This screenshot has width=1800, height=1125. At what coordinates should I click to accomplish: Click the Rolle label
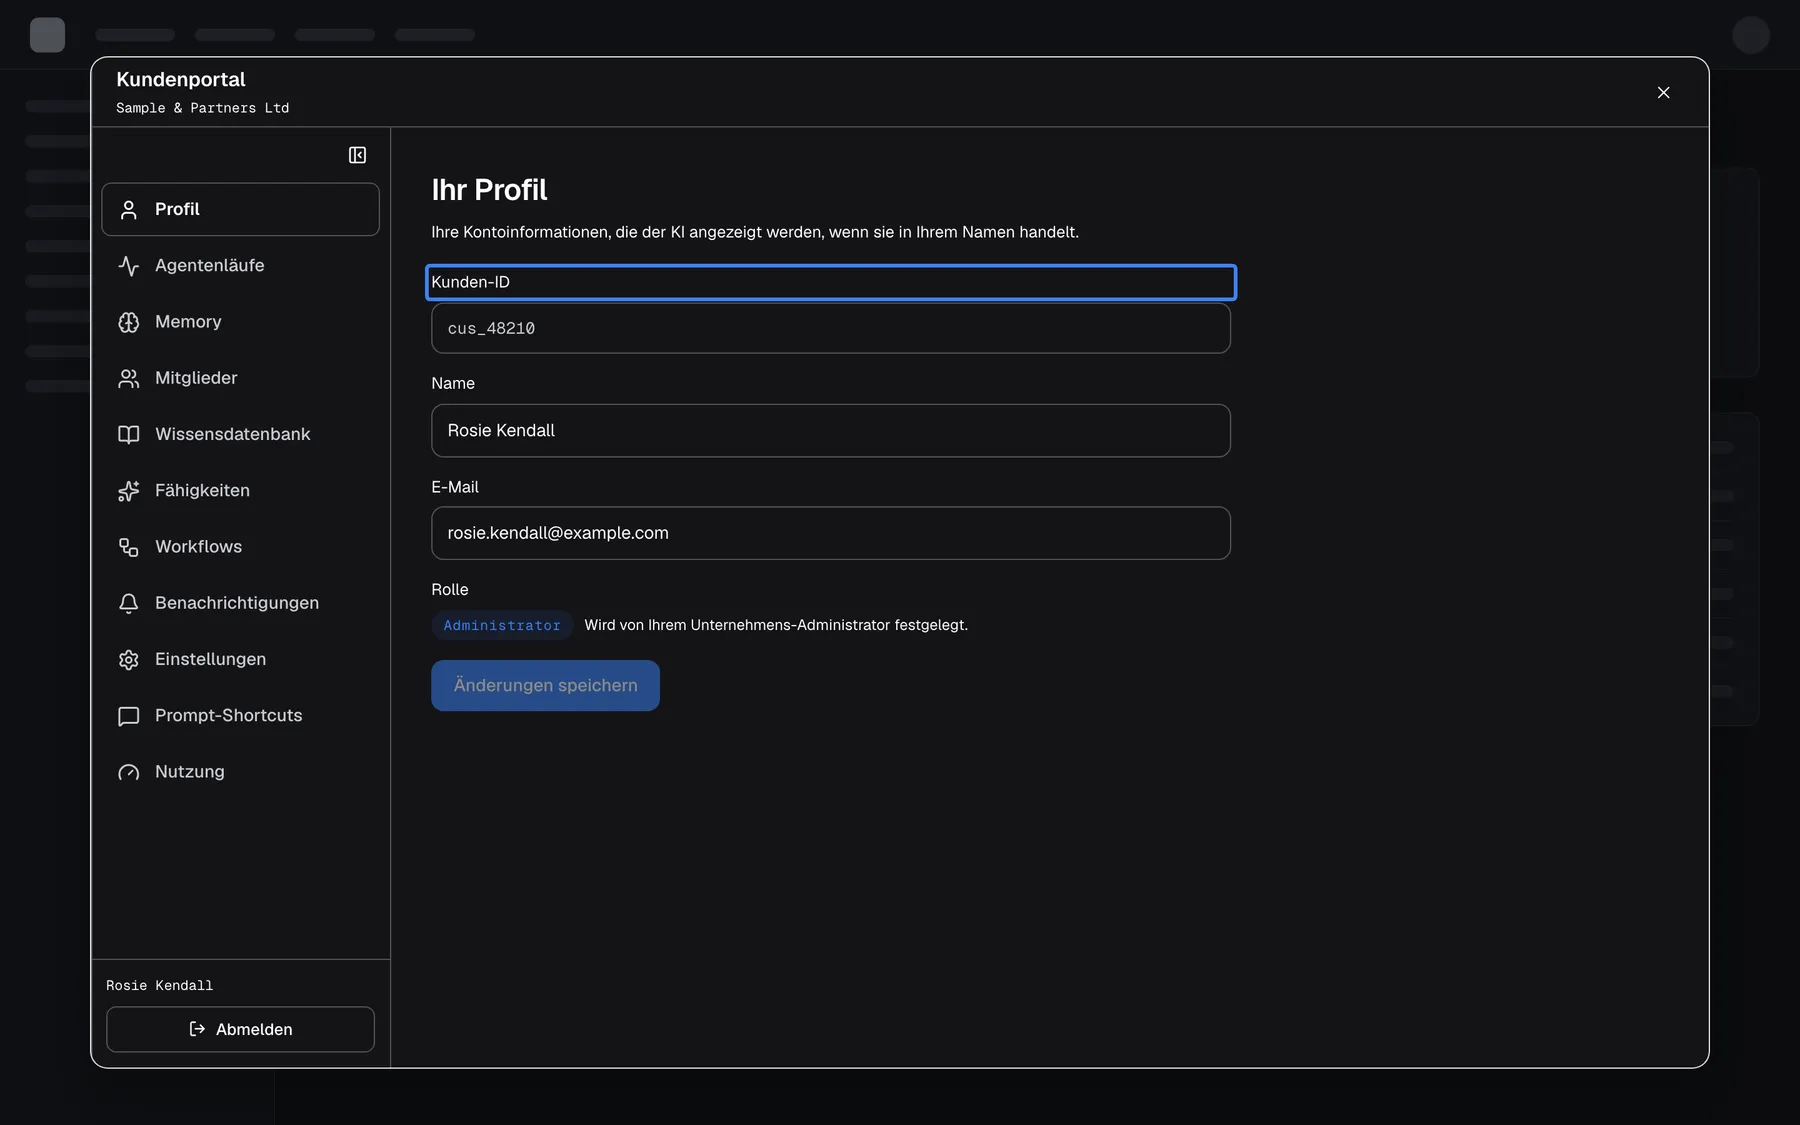point(449,590)
